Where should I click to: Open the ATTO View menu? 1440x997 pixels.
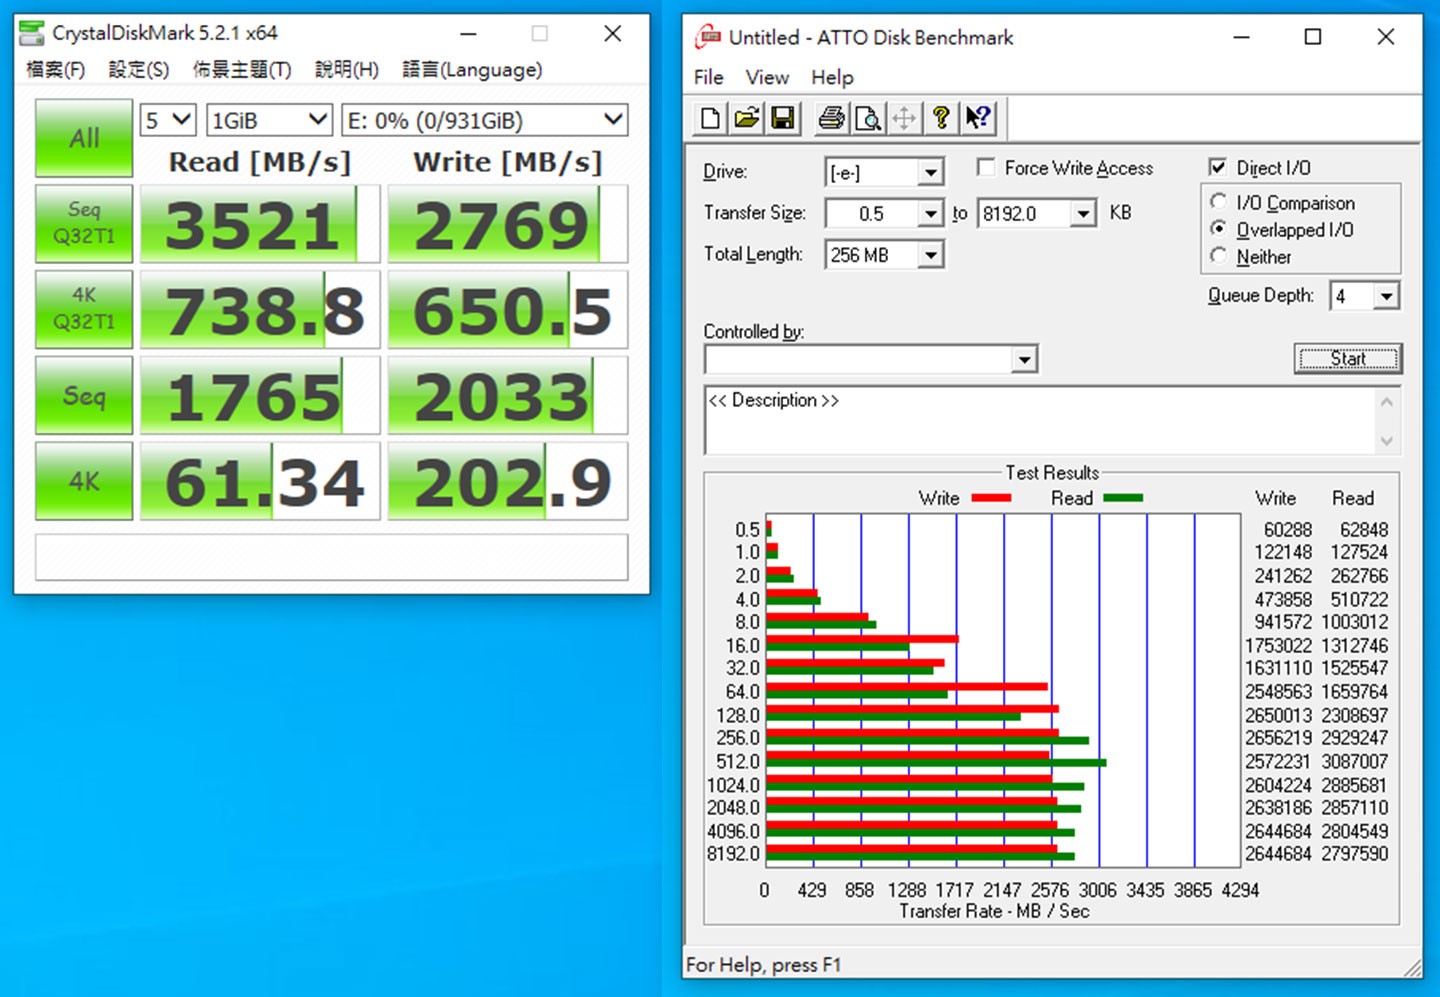coord(767,77)
